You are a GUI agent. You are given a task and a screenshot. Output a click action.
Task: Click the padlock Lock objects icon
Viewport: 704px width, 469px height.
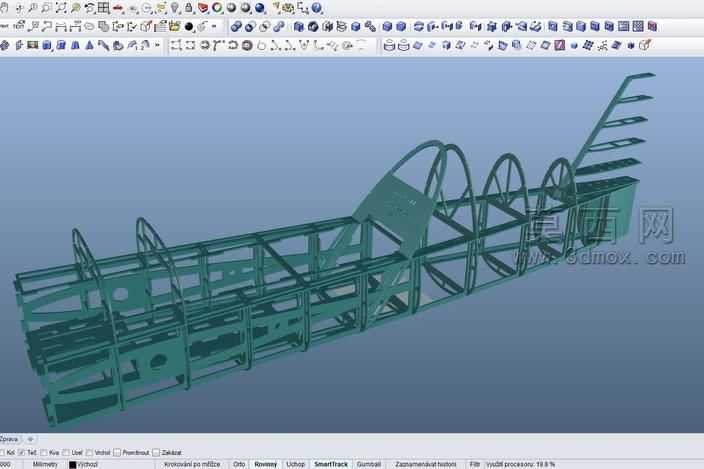tap(189, 8)
